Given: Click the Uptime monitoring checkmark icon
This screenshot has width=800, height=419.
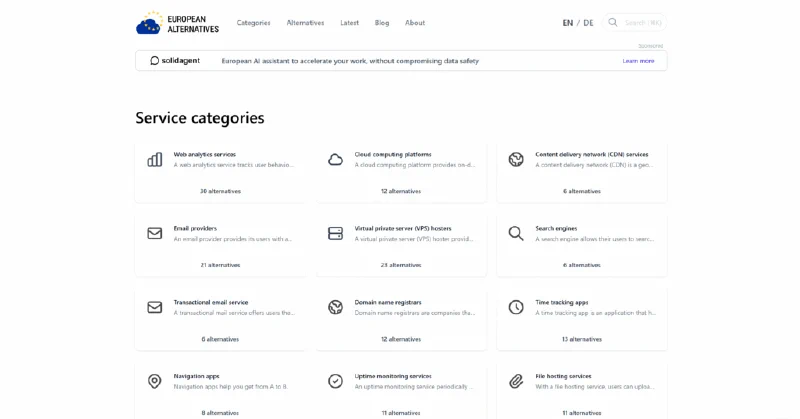Looking at the screenshot, I should click(x=335, y=381).
